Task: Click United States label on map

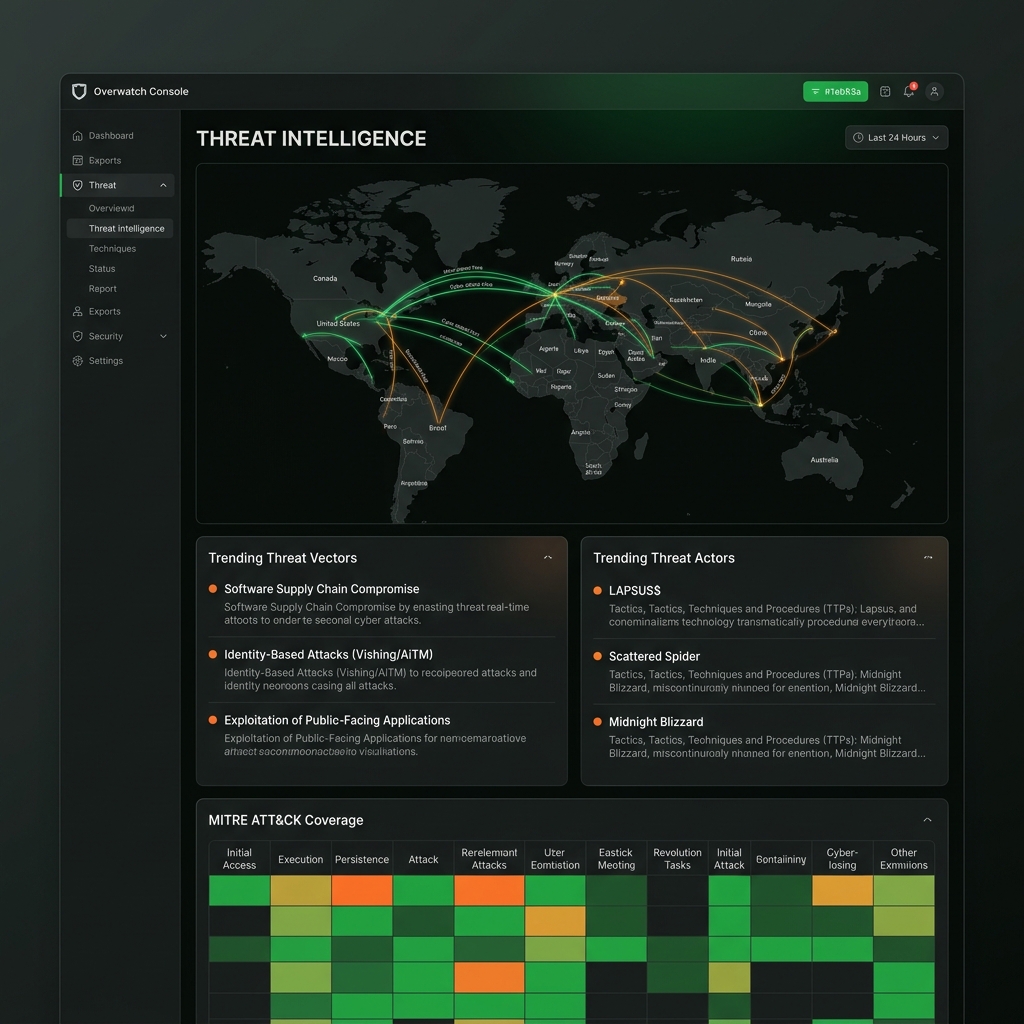Action: coord(338,323)
